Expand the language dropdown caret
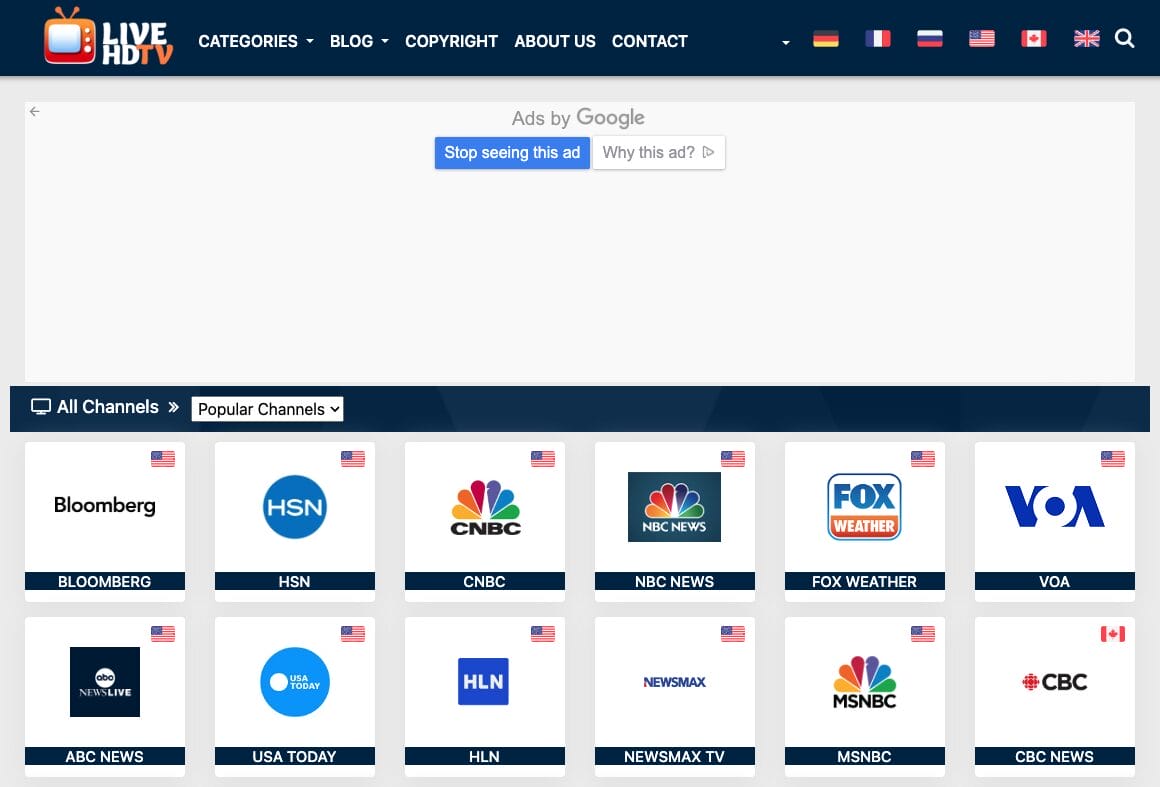 [786, 43]
